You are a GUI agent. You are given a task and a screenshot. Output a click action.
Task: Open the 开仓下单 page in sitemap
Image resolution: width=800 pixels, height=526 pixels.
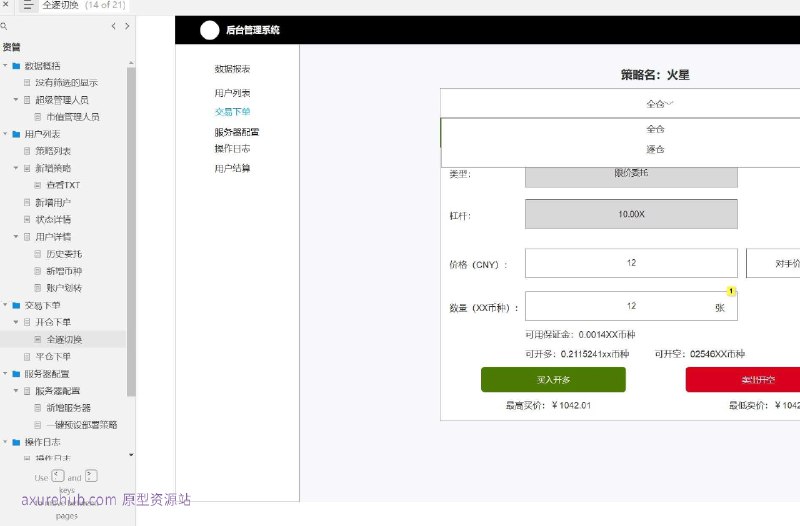coord(53,322)
